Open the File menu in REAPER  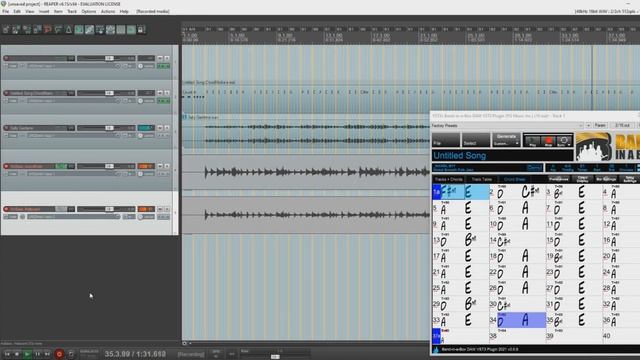[x=5, y=11]
